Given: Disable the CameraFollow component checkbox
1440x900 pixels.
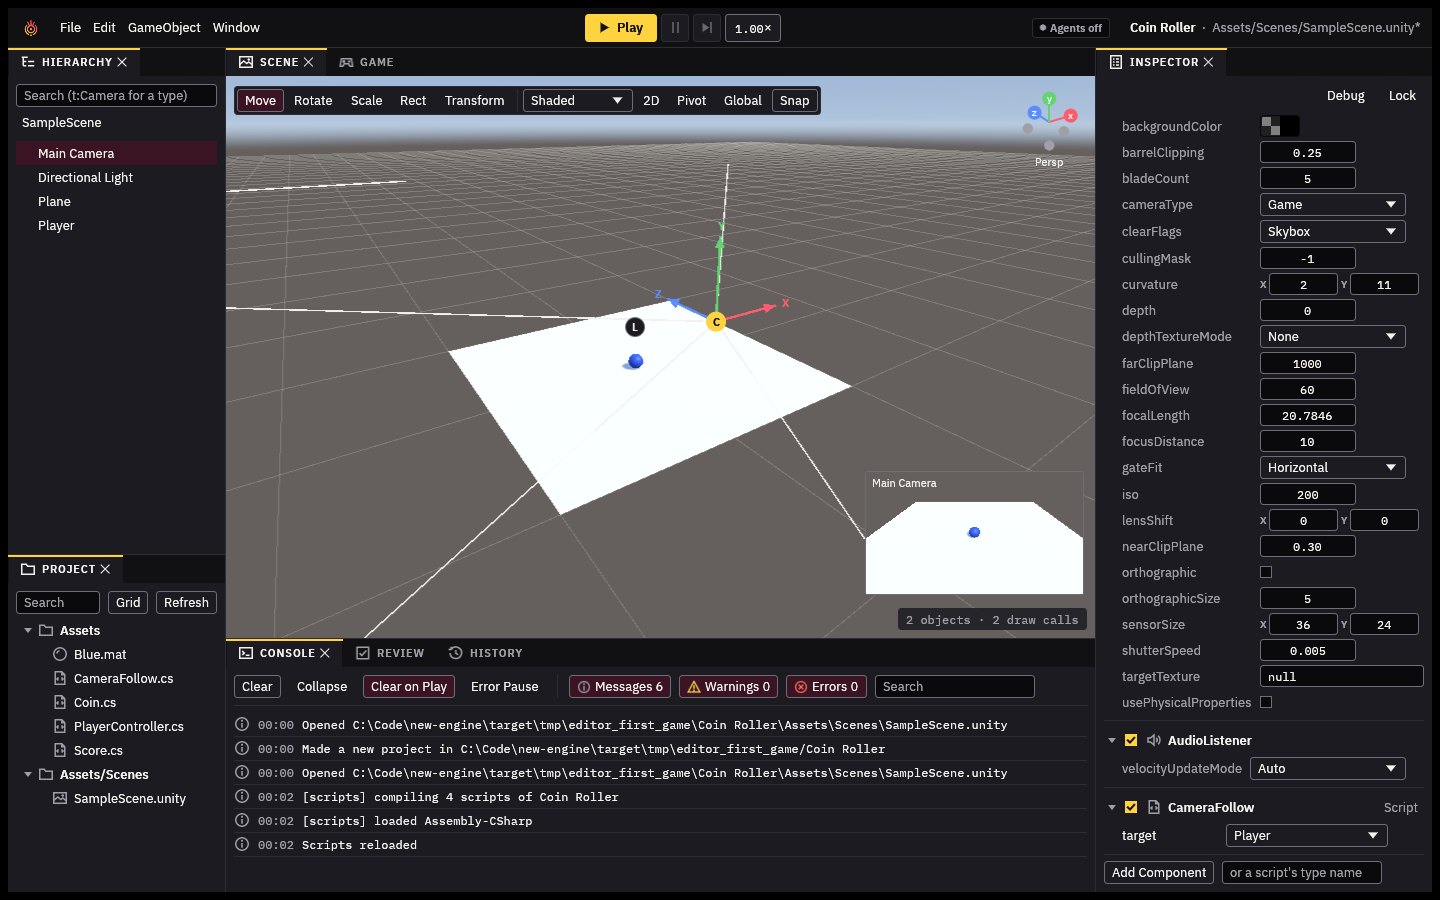Looking at the screenshot, I should click(x=1131, y=808).
